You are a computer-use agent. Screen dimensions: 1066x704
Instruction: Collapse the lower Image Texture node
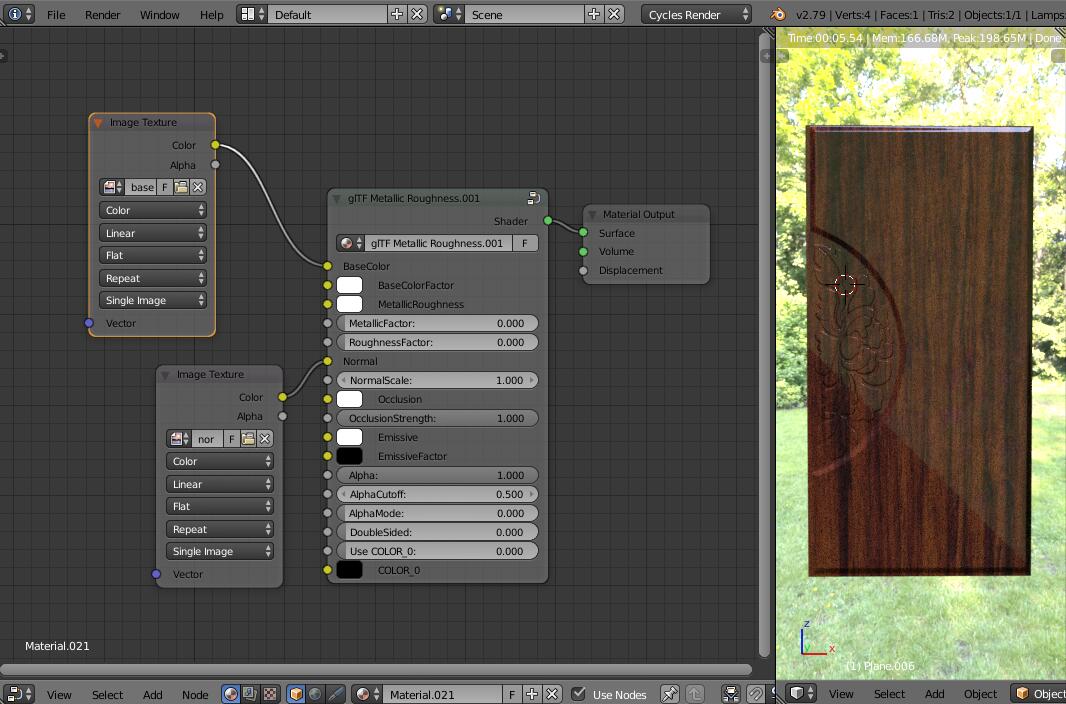[165, 375]
